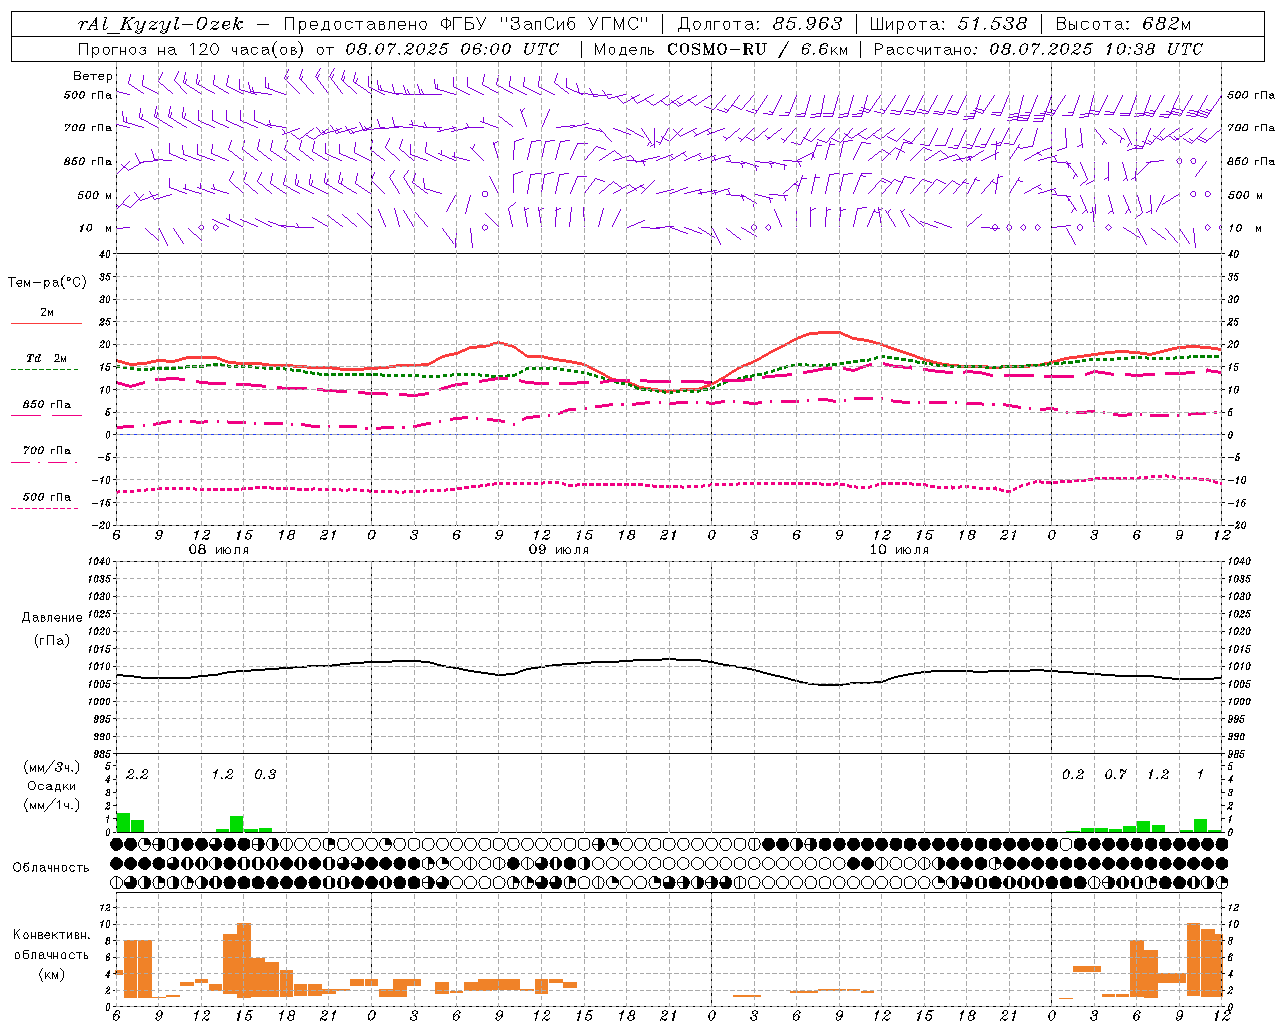This screenshot has width=1280, height=1024.
Task: Click the 500 м wind level label on left
Action: coord(95,195)
